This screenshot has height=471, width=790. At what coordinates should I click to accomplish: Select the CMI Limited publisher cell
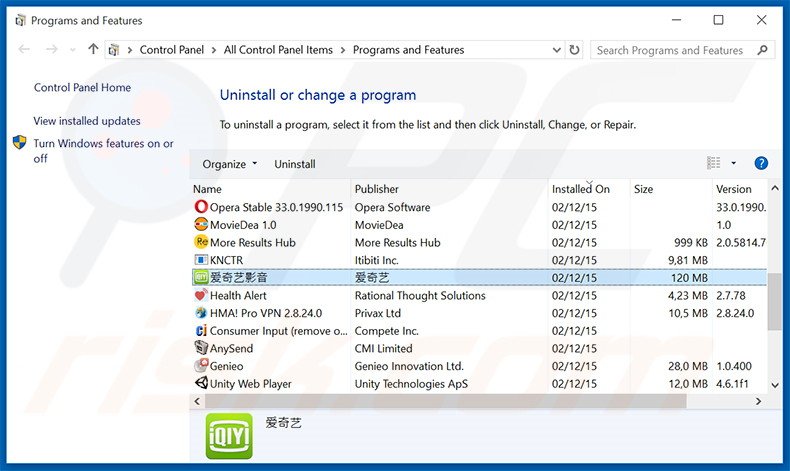[x=383, y=348]
